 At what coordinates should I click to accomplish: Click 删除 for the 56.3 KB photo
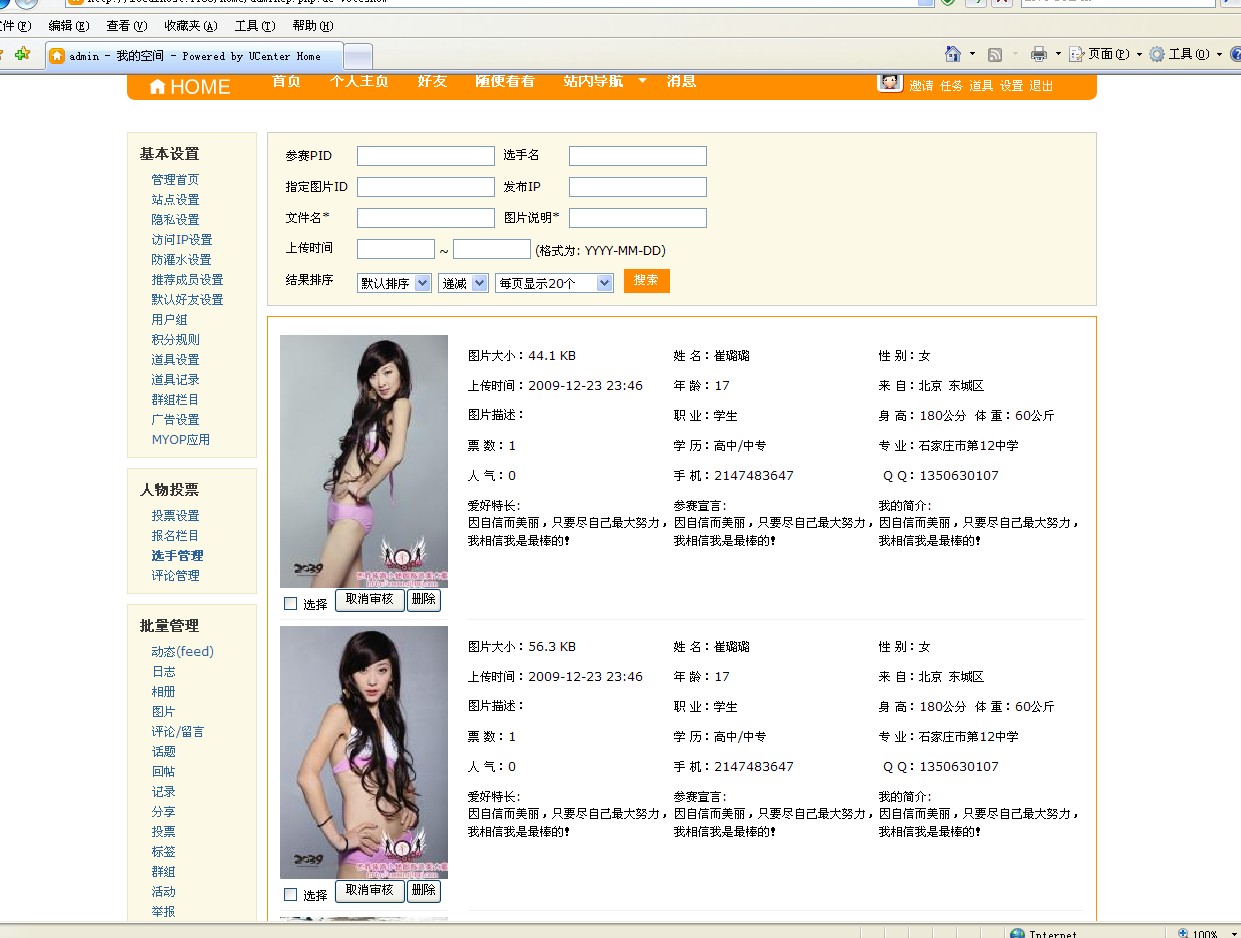424,891
